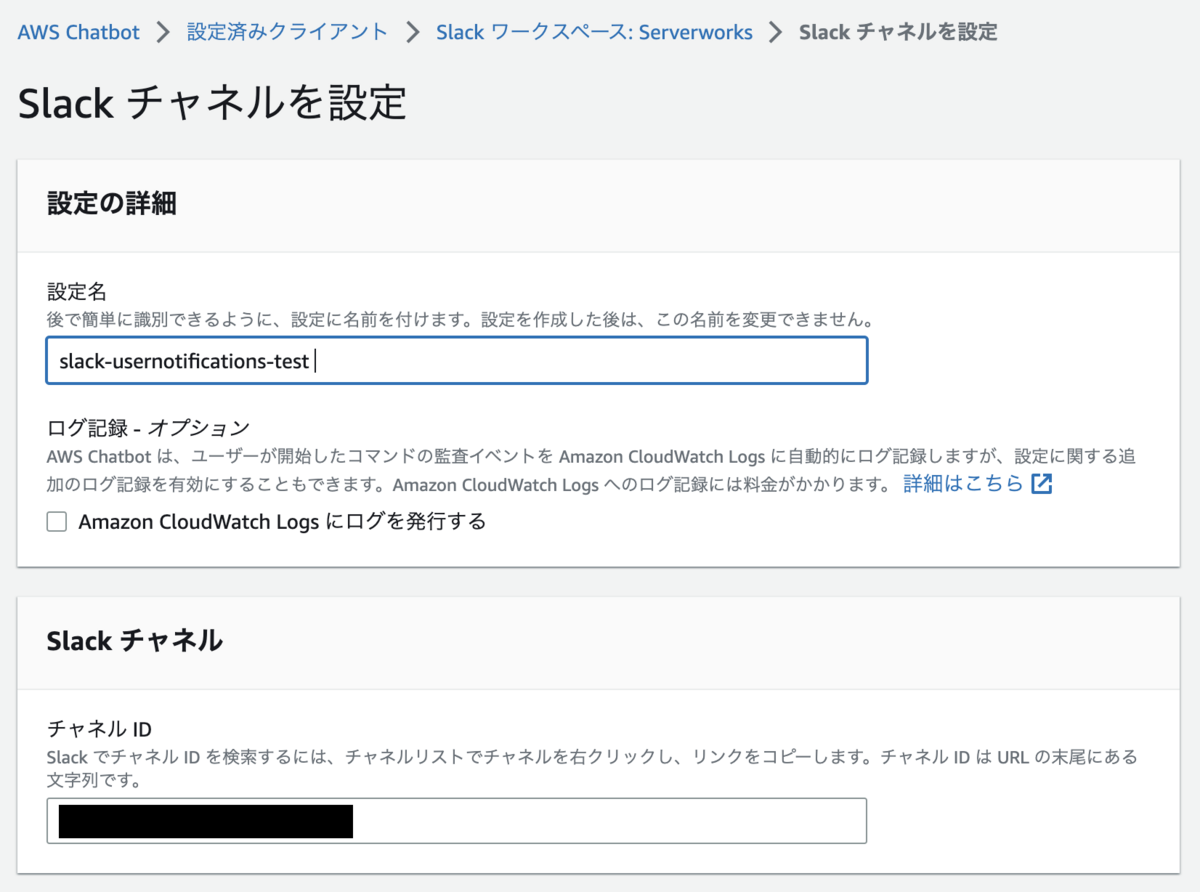Click the チャネル ID field label
The height and width of the screenshot is (892, 1200).
[99, 728]
